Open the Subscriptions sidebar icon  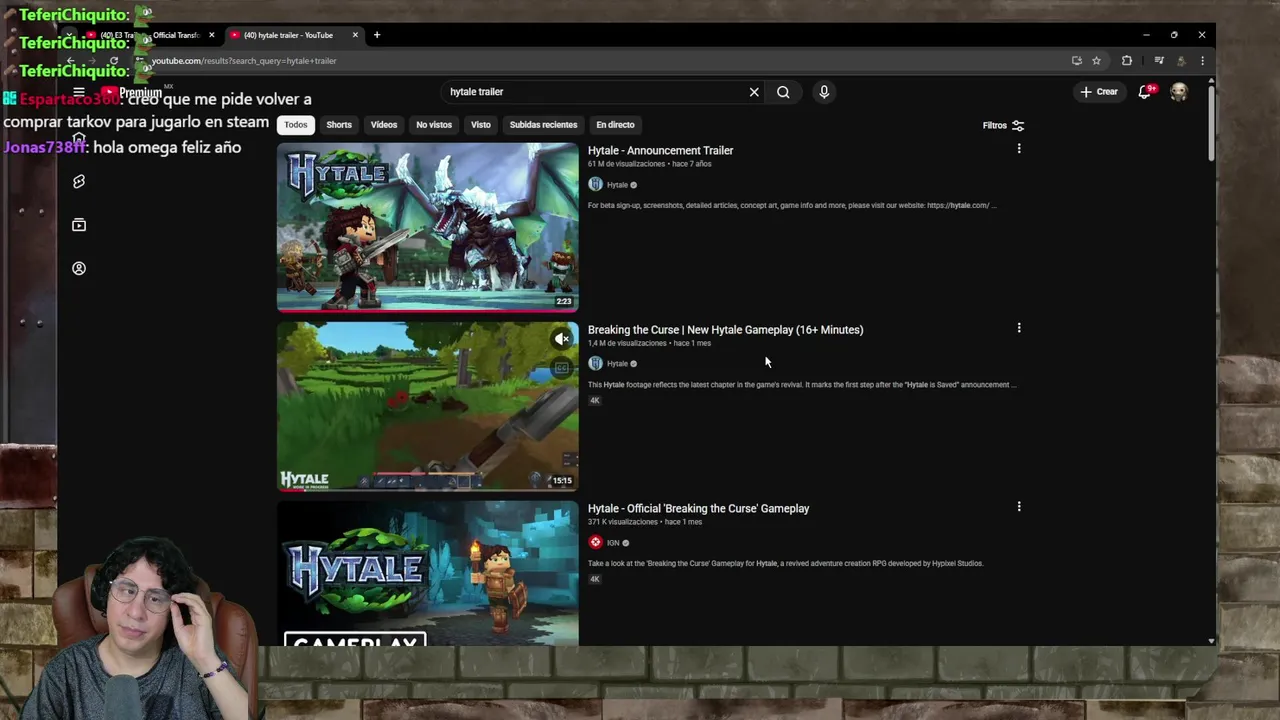tap(79, 225)
